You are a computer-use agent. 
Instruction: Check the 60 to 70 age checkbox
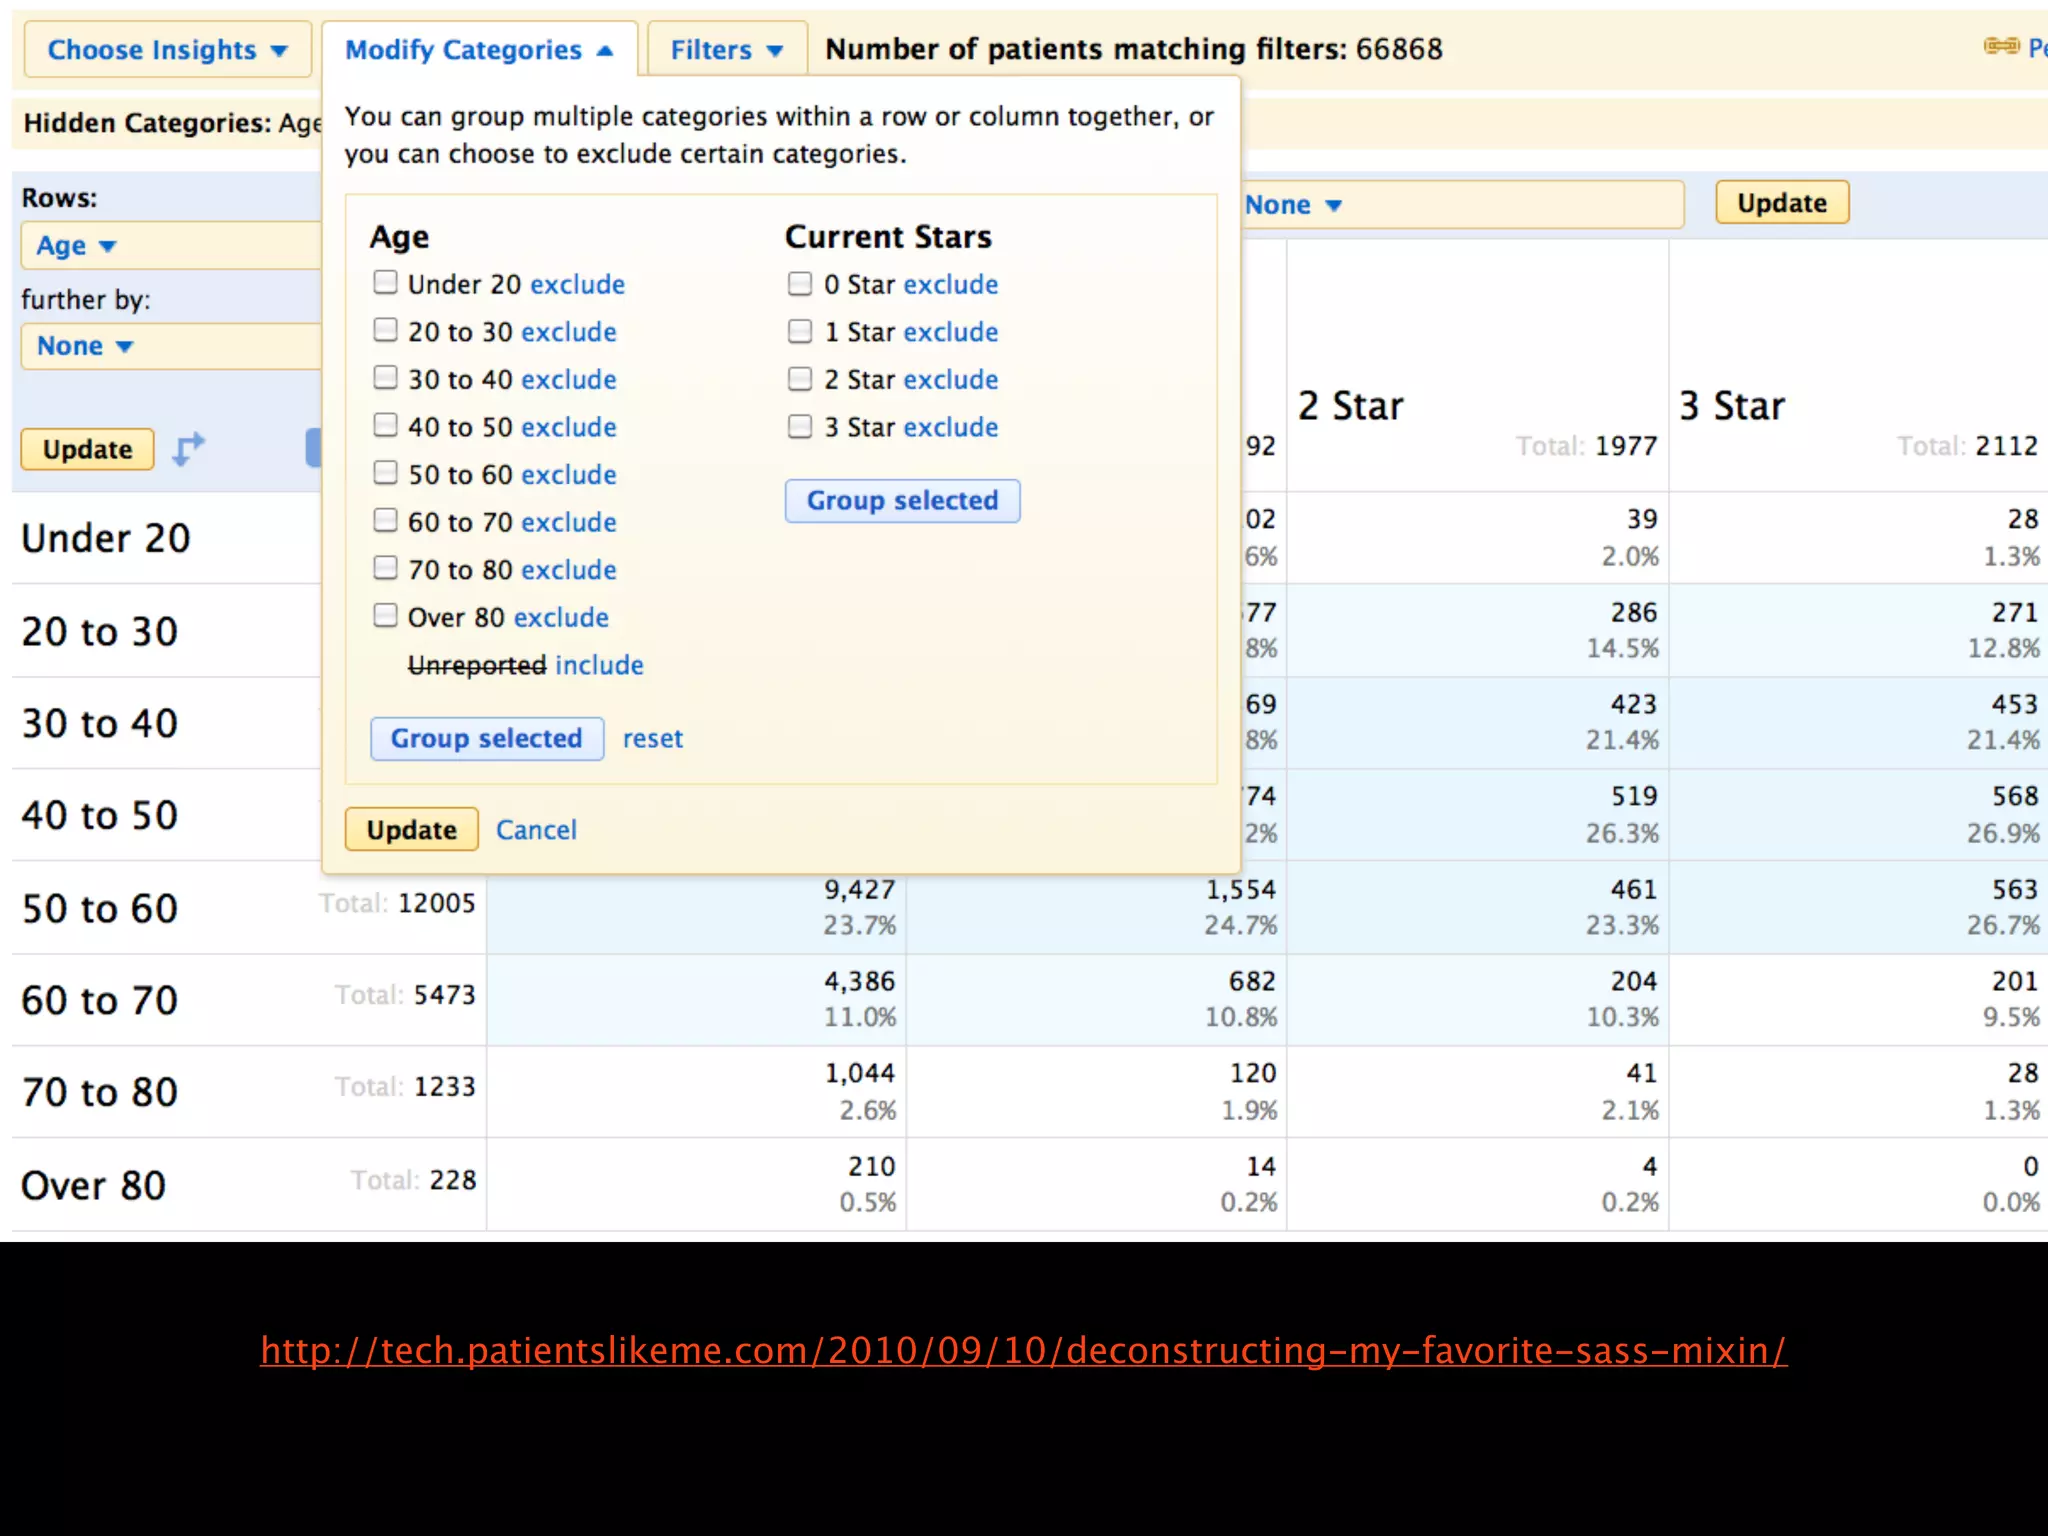pyautogui.click(x=385, y=520)
